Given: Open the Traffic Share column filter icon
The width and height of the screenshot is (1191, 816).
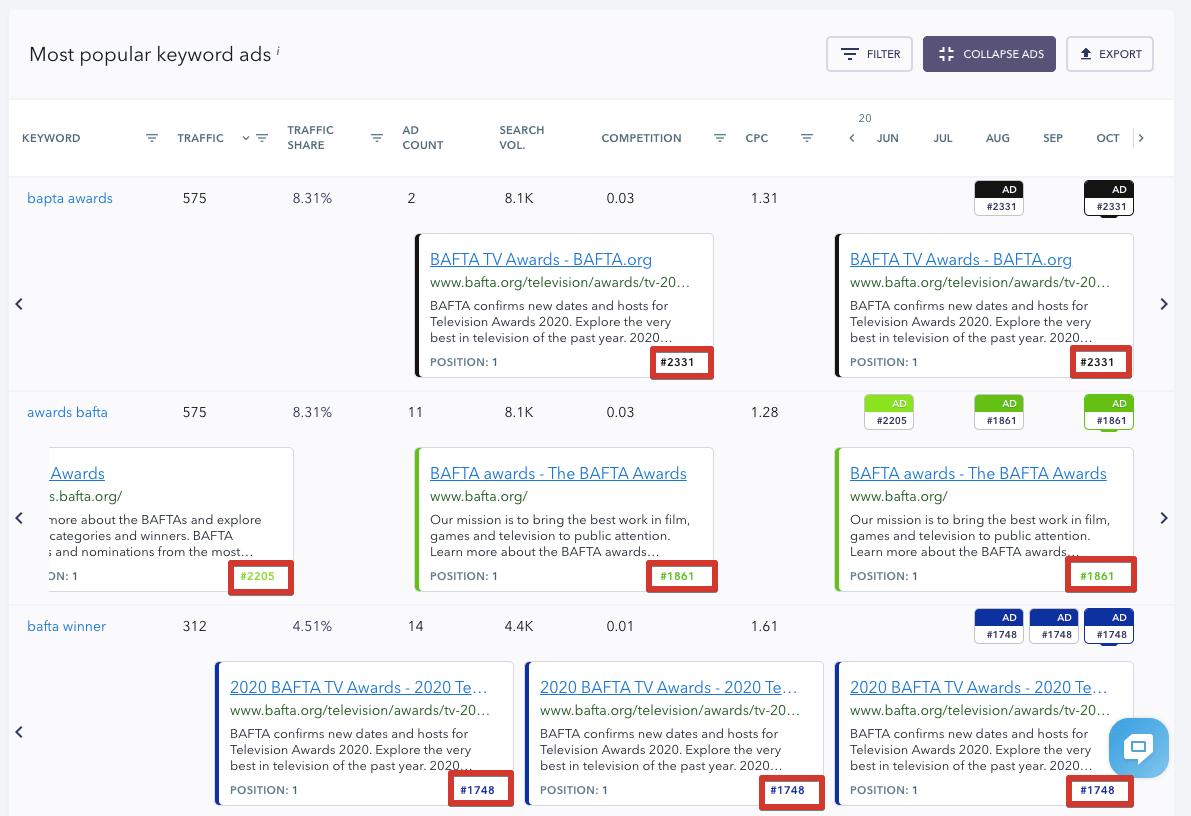Looking at the screenshot, I should pos(377,138).
